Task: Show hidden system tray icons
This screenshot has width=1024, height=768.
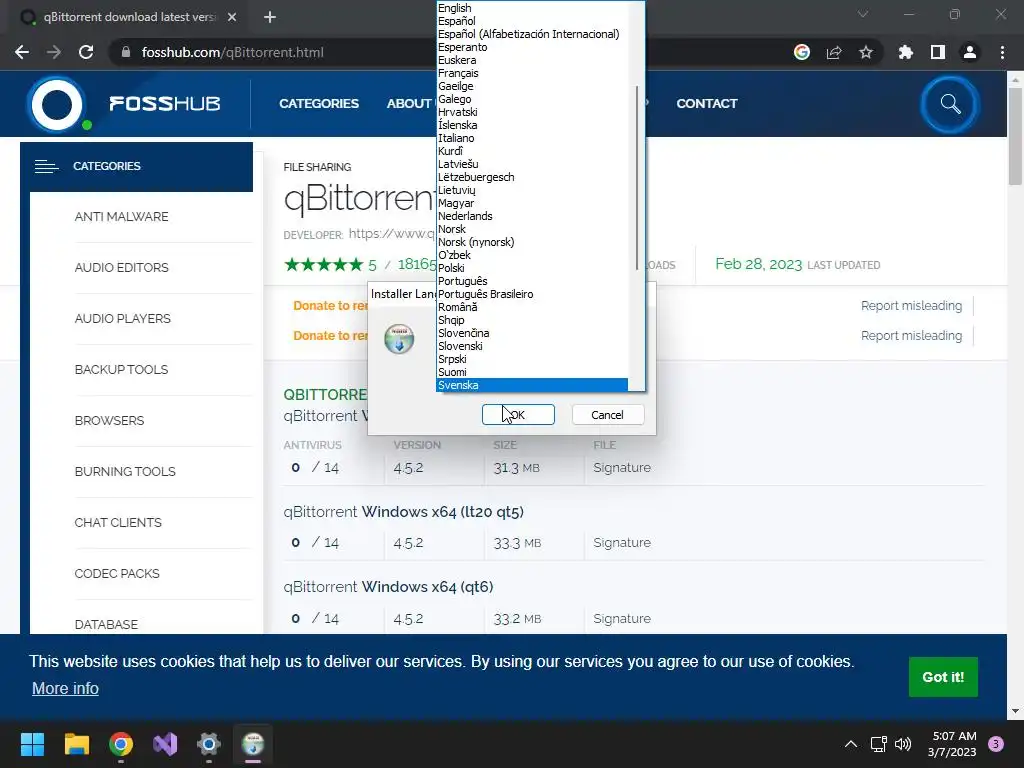Action: pos(851,744)
